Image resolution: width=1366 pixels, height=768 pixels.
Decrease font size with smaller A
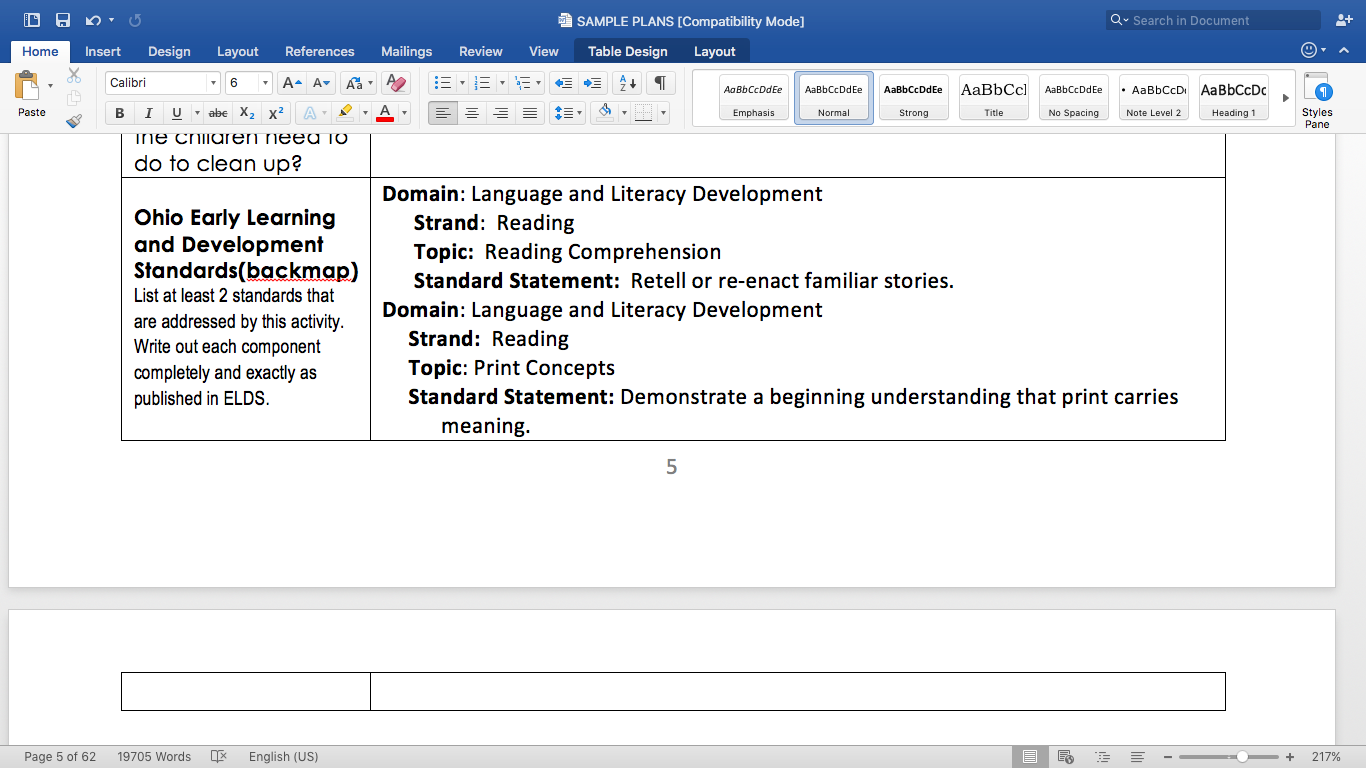320,83
